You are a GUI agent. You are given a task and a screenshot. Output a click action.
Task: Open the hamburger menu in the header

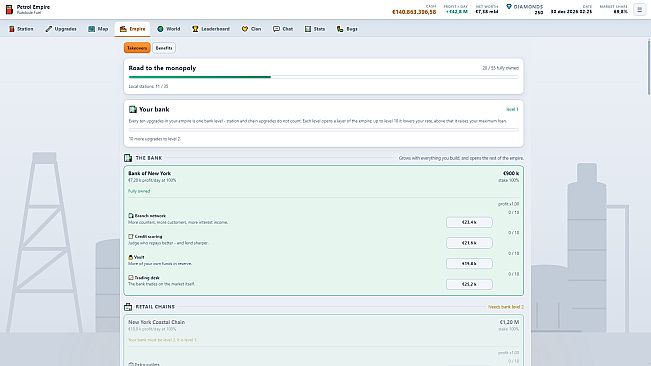(639, 9)
